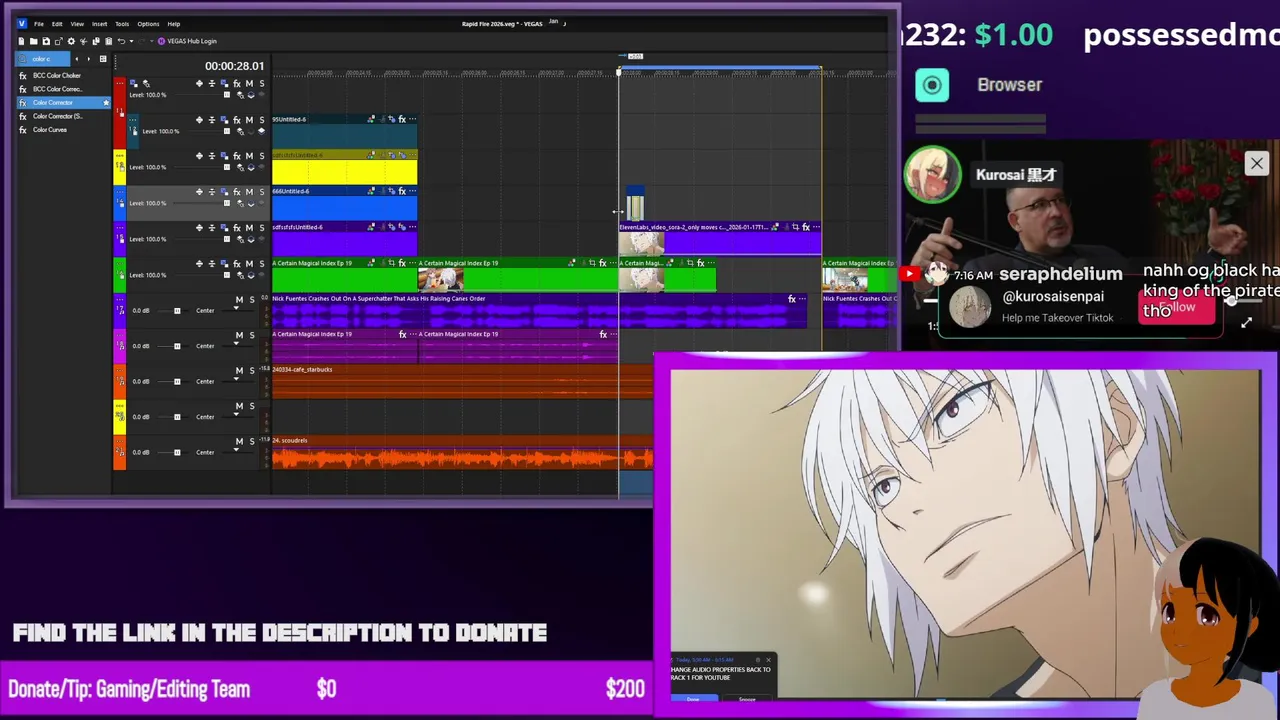1280x720 pixels.
Task: Open Track FX on blue video track
Action: (237, 191)
